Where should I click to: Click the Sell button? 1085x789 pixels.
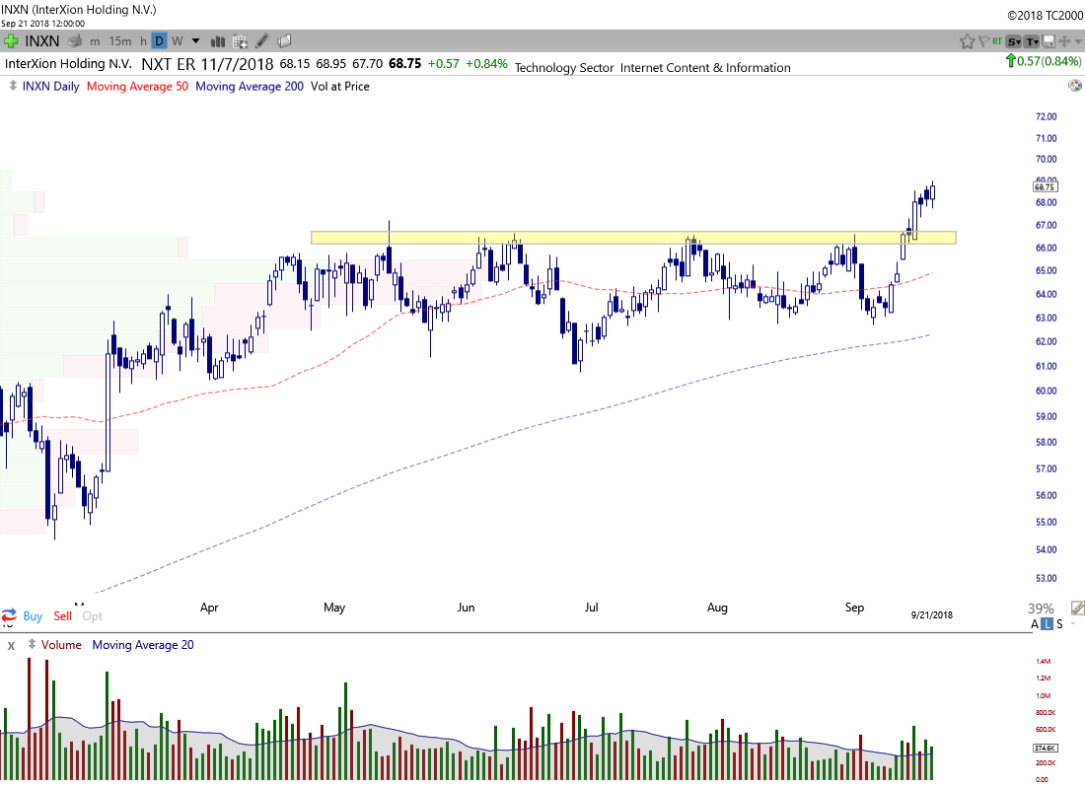point(63,616)
